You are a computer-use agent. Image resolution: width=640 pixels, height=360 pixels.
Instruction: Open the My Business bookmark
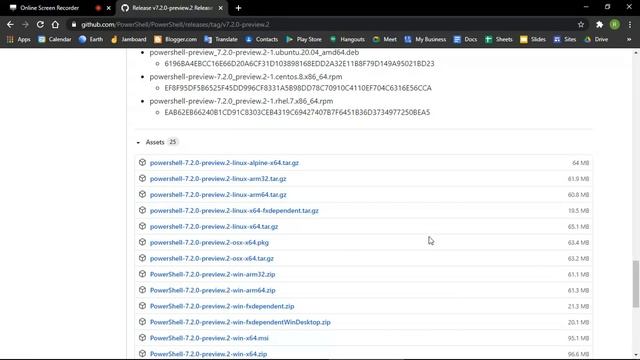coord(425,39)
